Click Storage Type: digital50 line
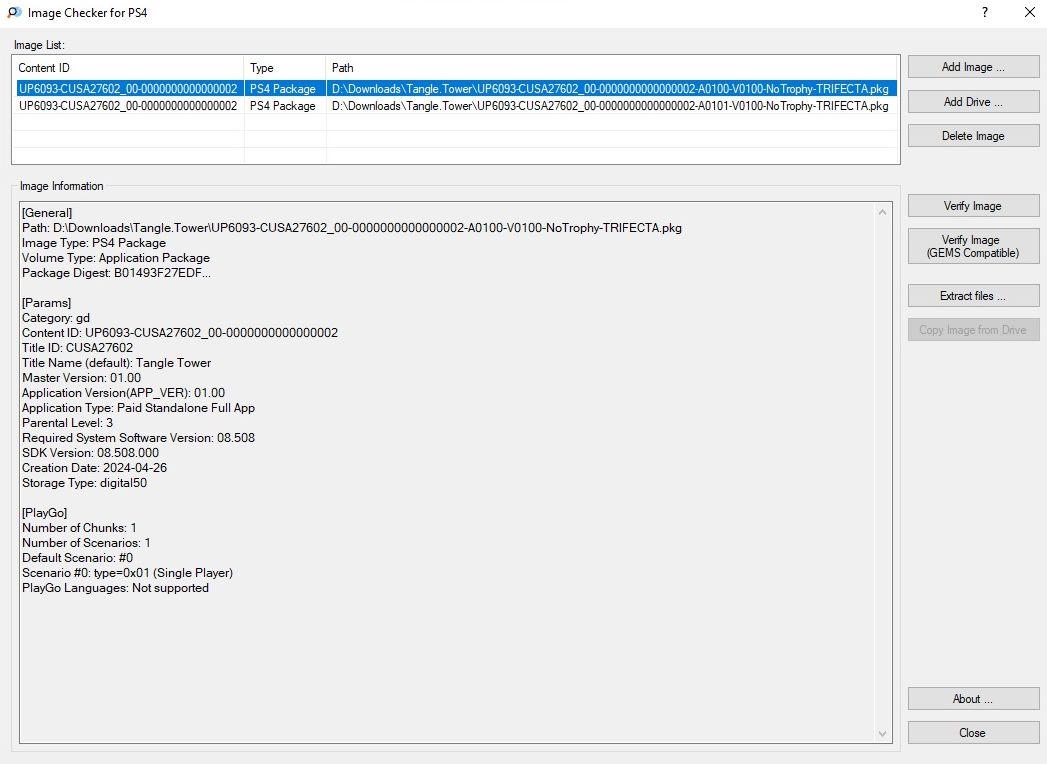 click(84, 483)
